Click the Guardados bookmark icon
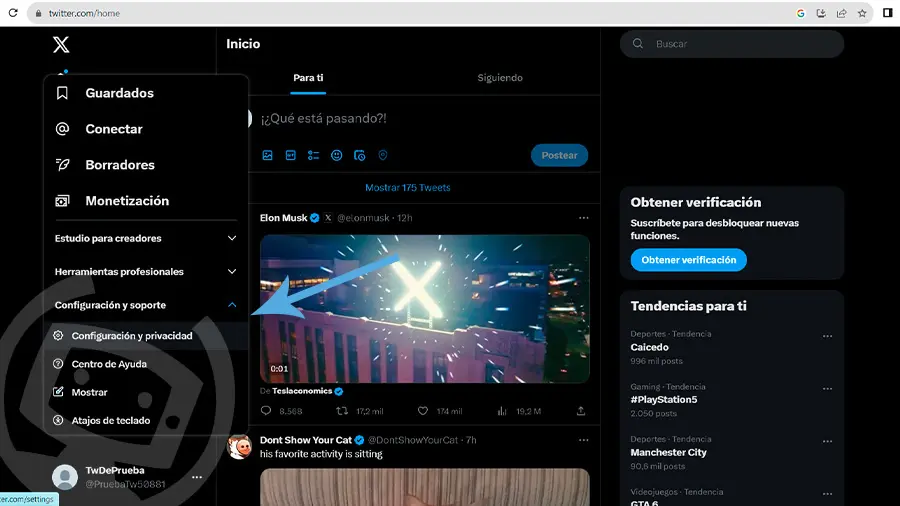The height and width of the screenshot is (506, 900). [62, 93]
